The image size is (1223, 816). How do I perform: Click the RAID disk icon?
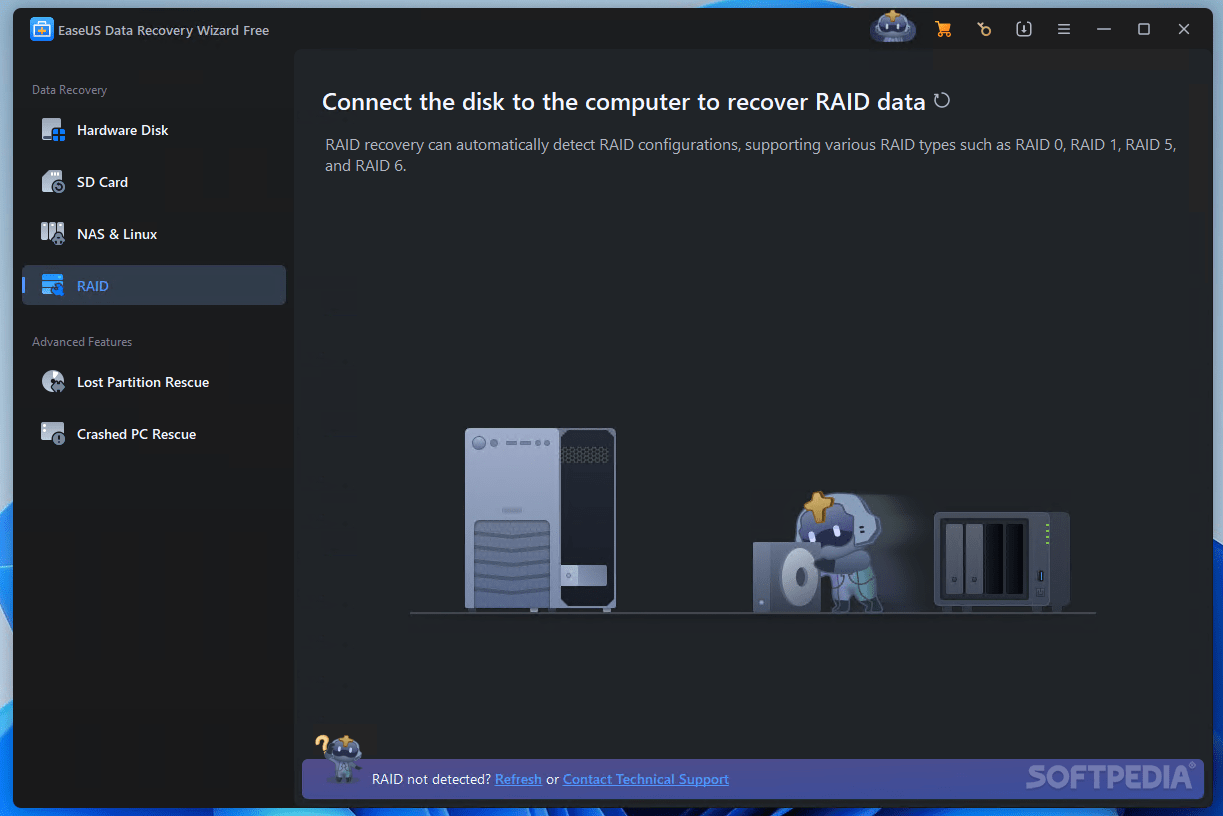click(53, 286)
